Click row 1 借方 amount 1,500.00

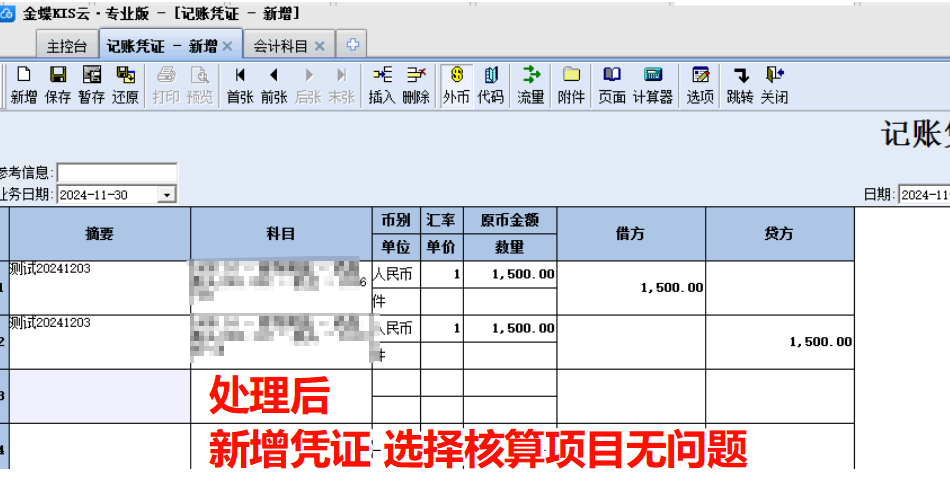pyautogui.click(x=631, y=288)
